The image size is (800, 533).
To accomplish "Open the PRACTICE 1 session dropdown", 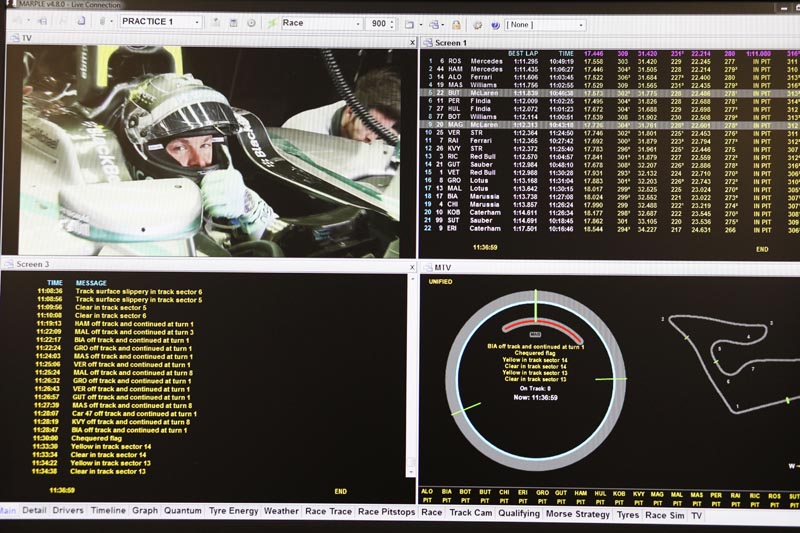I will [160, 22].
